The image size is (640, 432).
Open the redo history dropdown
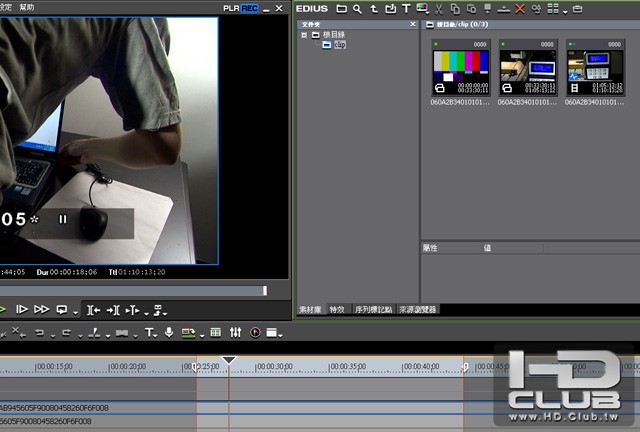(80, 336)
